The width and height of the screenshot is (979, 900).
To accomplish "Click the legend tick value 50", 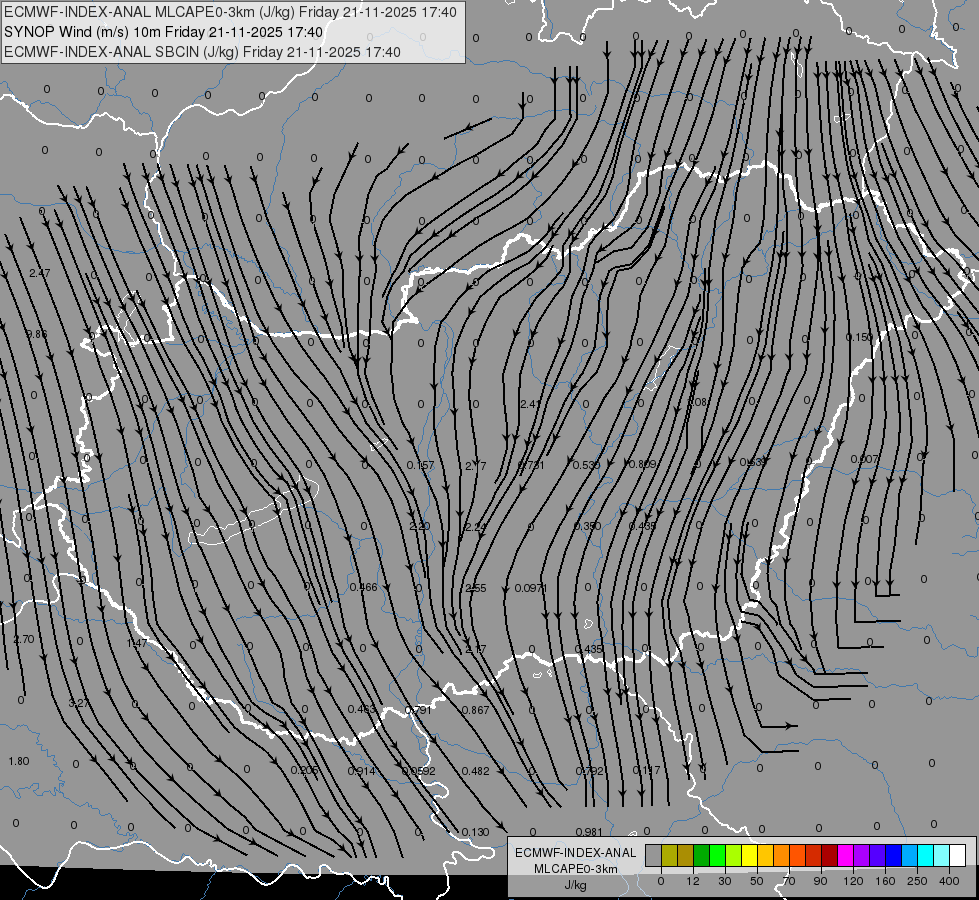I will point(756,881).
